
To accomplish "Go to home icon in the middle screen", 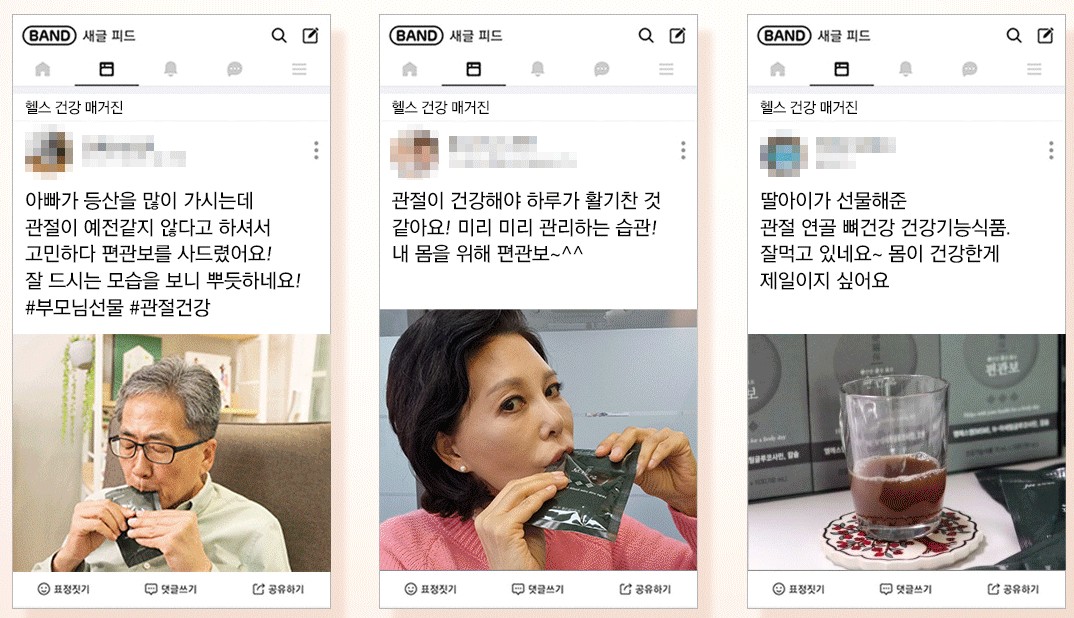I will tap(410, 69).
